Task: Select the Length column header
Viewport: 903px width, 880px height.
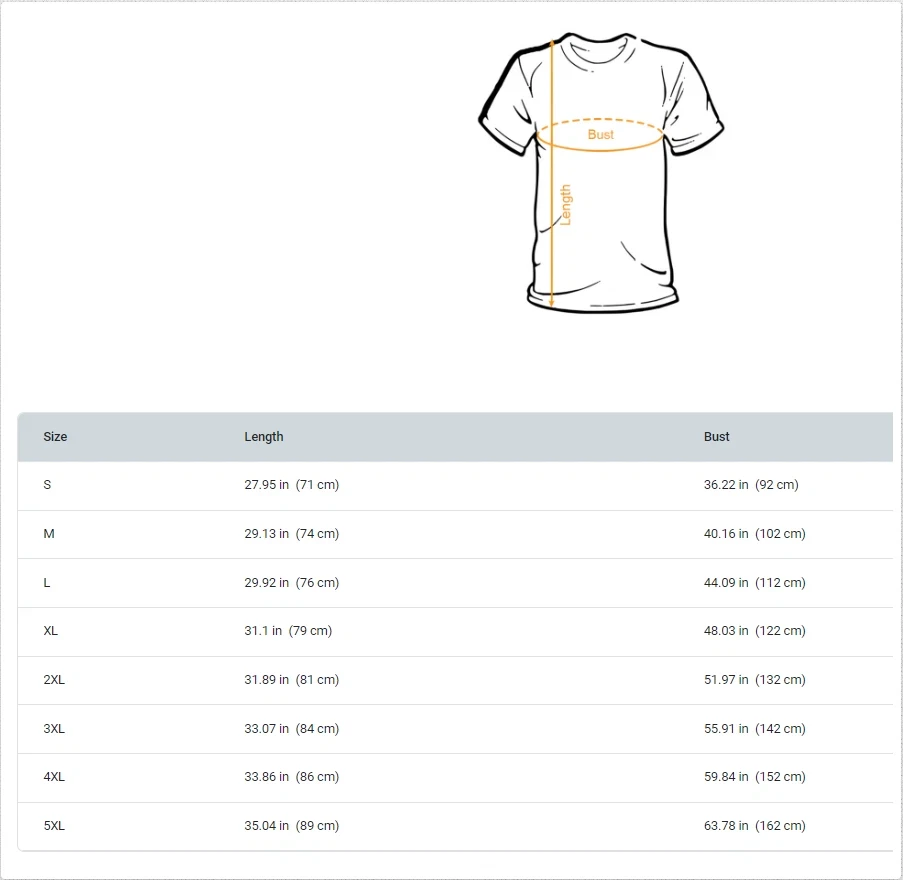Action: point(264,437)
